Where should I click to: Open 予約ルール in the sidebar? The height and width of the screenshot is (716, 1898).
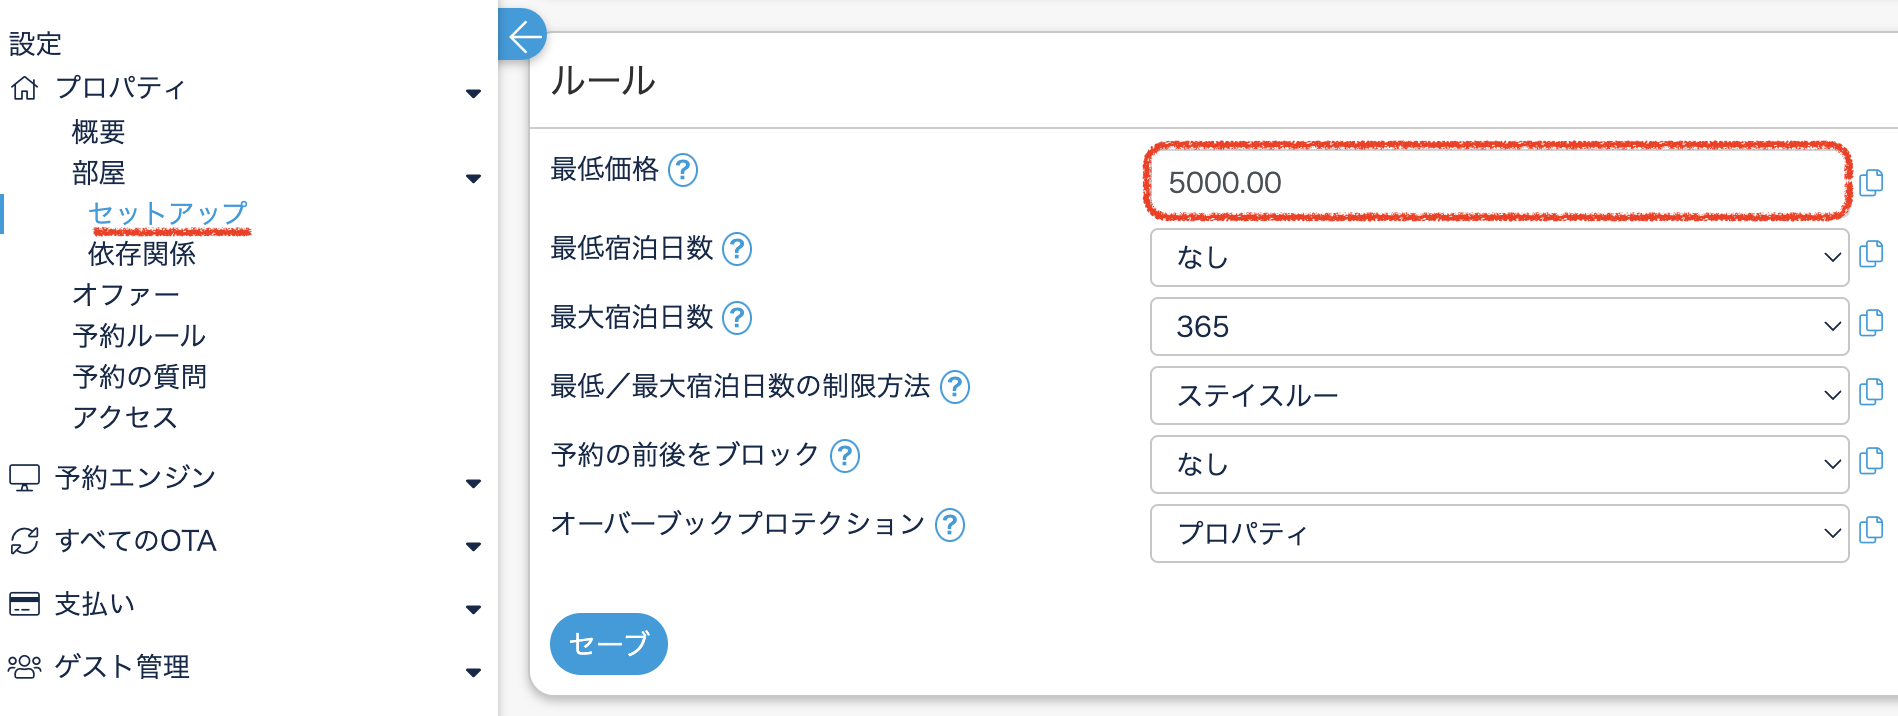[x=139, y=336]
